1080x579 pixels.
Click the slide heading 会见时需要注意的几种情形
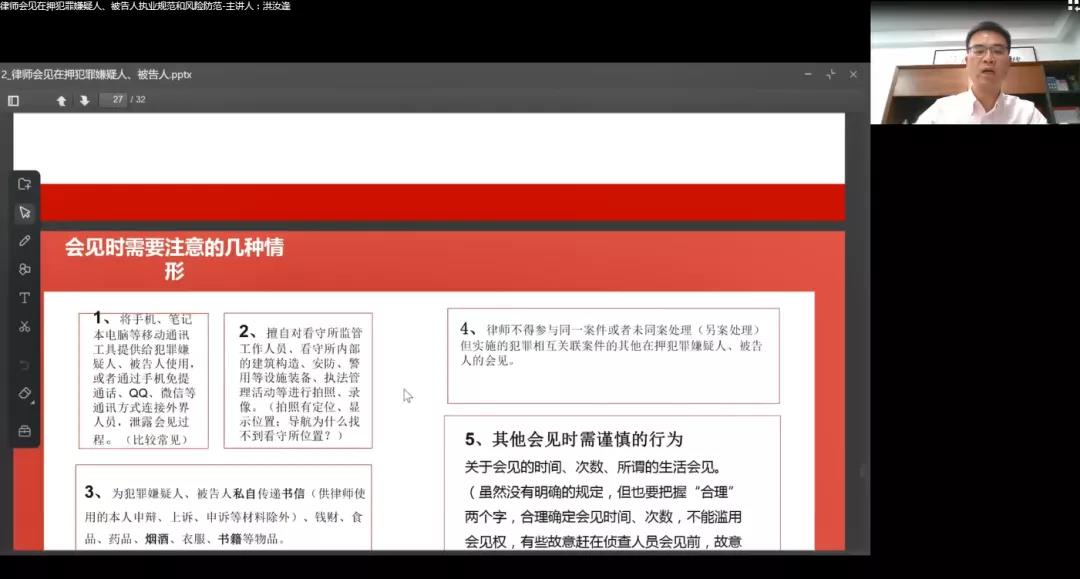tap(174, 258)
